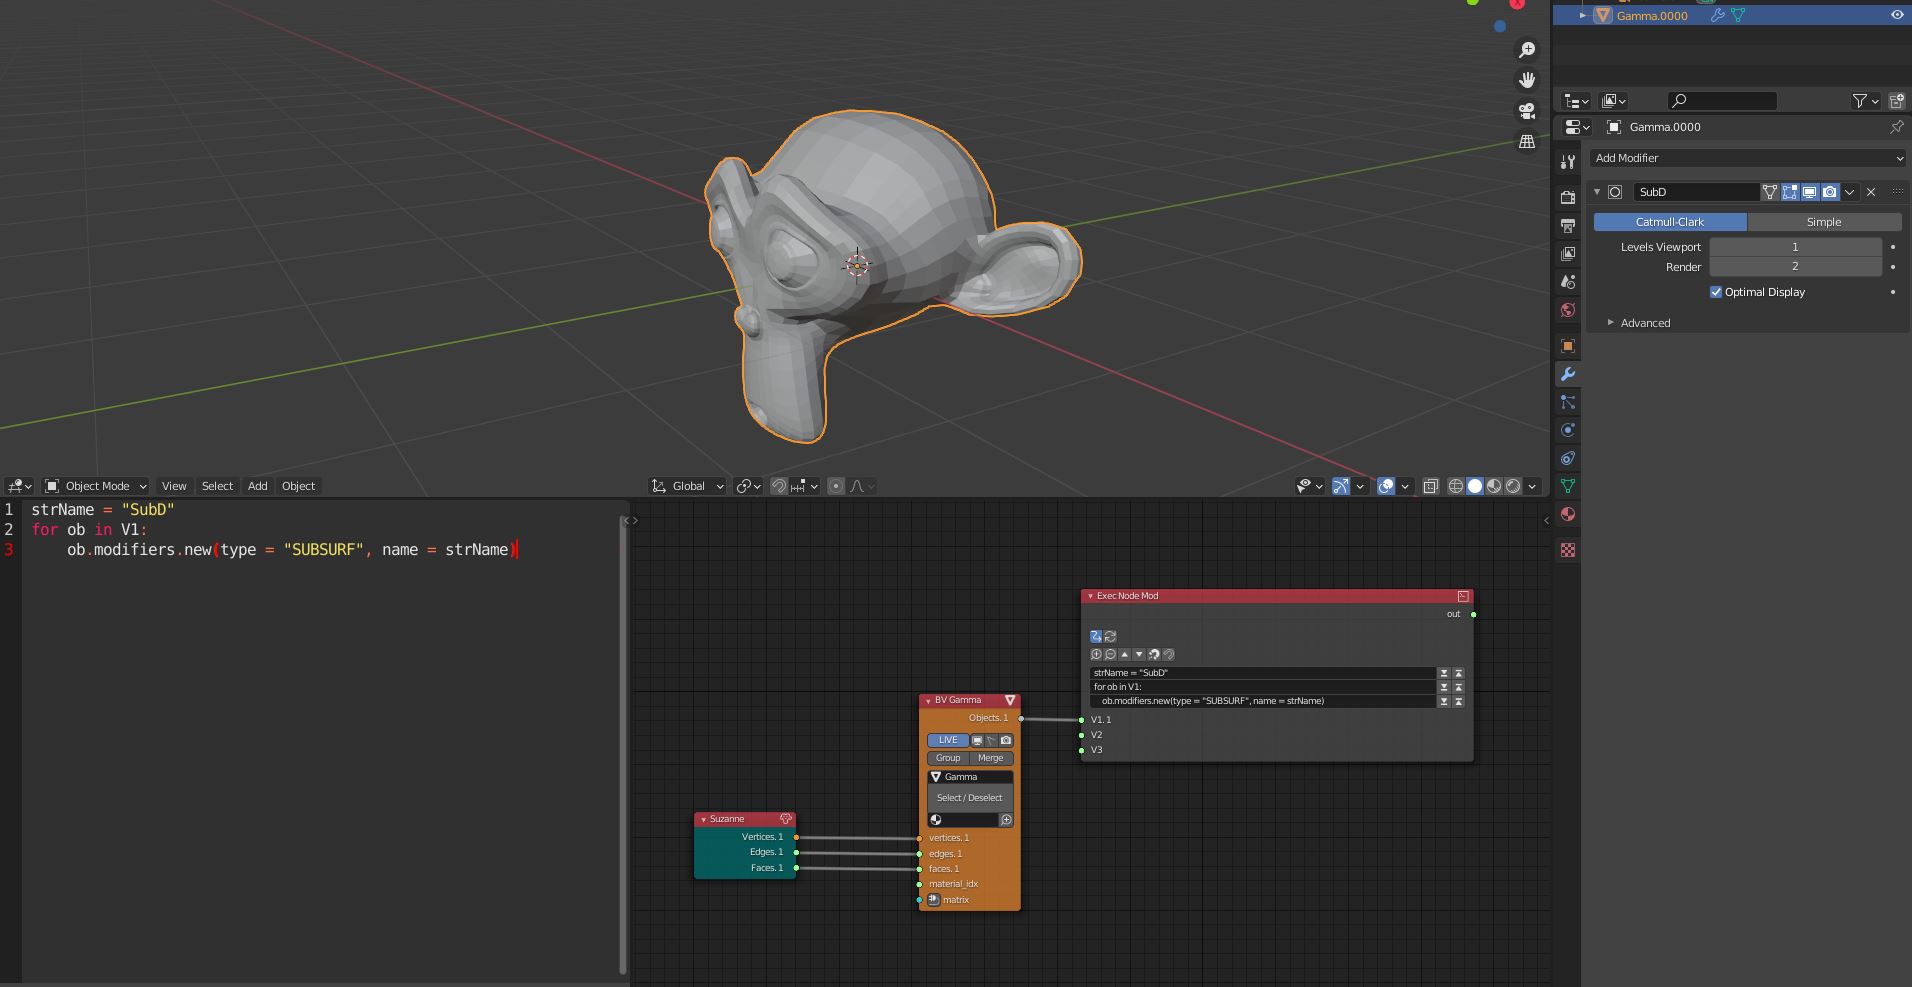Open the Render properties tab

click(1568, 197)
